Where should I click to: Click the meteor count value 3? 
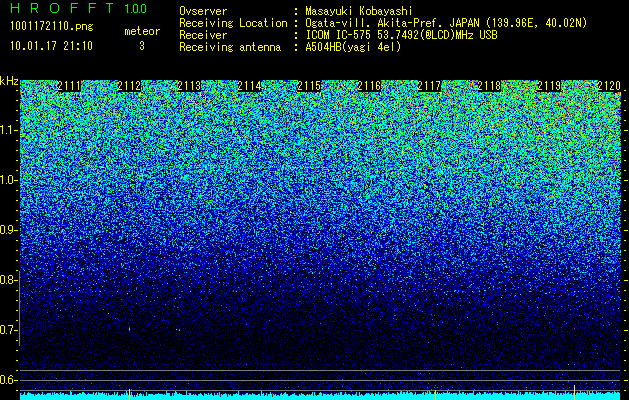[142, 46]
